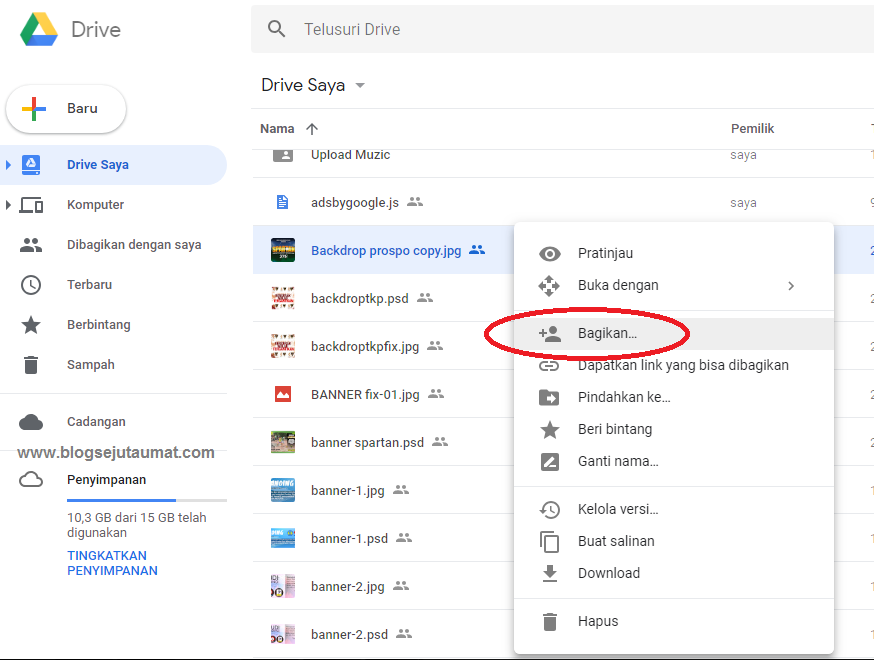Expand the Drive Saya tree arrow

point(9,165)
